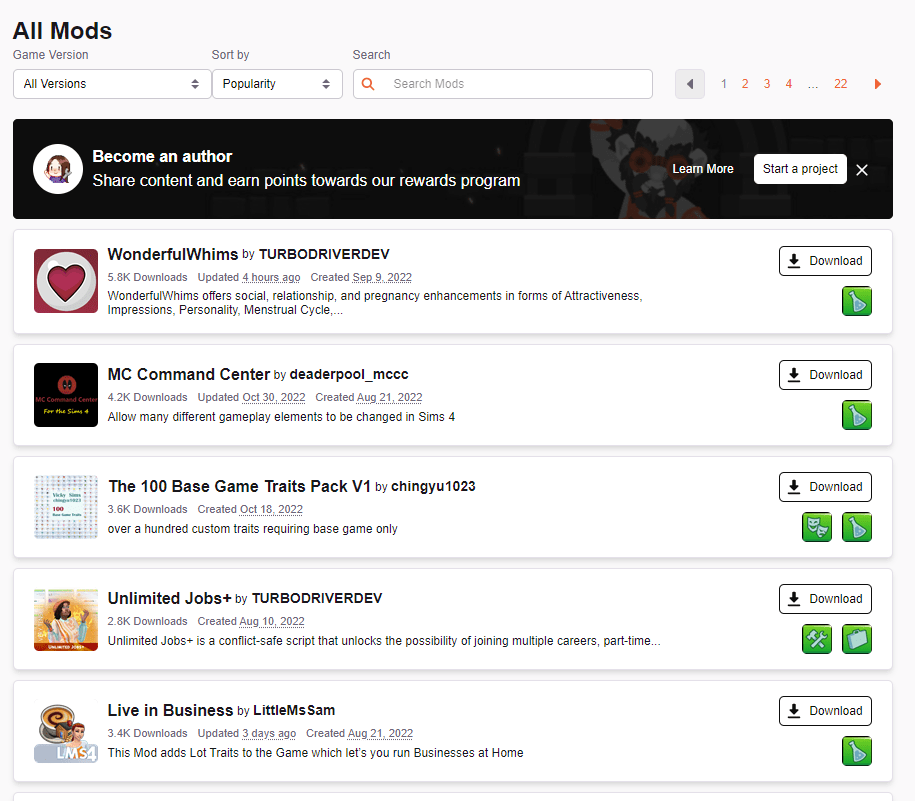This screenshot has width=915, height=801.
Task: Open the WonderfulWhims title link
Action: click(x=173, y=254)
